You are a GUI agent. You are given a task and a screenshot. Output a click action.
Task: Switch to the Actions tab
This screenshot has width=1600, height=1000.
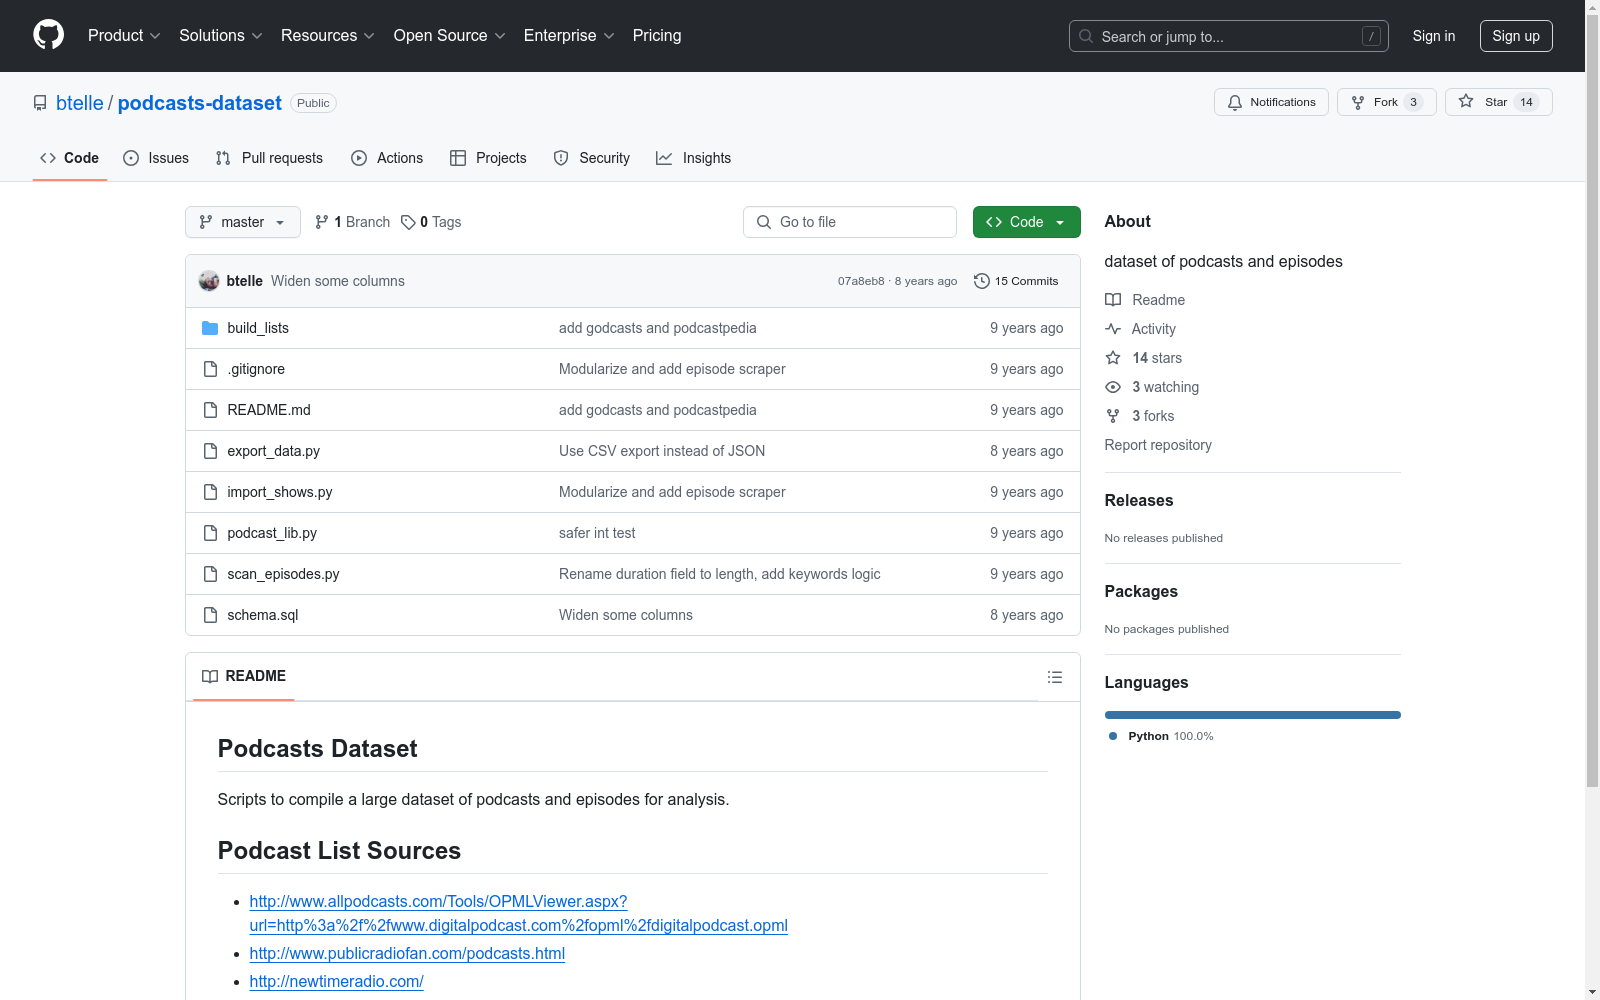click(387, 158)
